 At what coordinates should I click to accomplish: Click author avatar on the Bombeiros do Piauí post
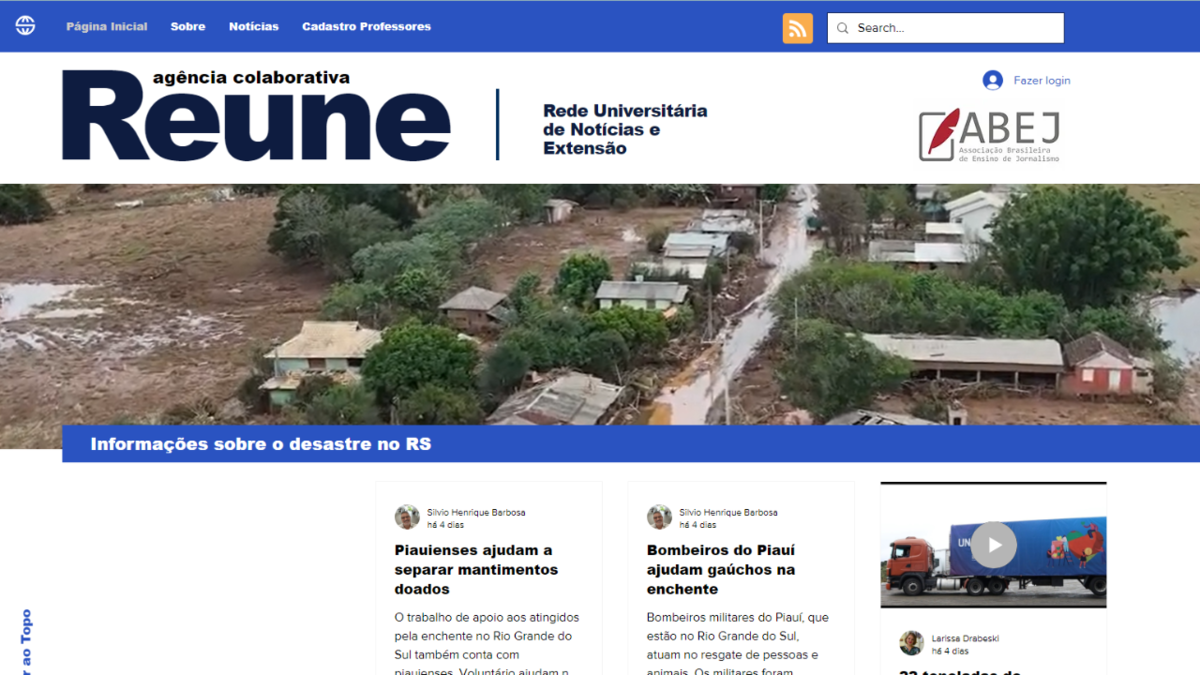click(x=659, y=517)
